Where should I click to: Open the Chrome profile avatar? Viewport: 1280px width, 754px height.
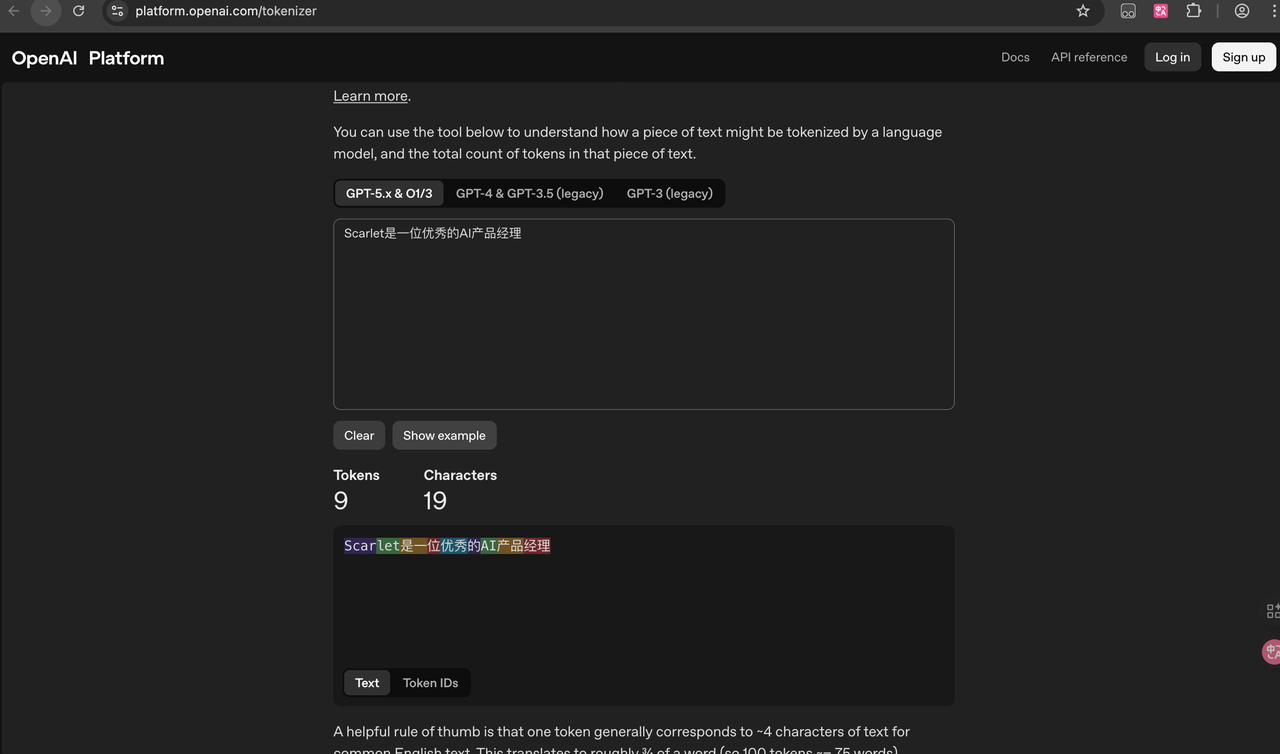tap(1242, 11)
